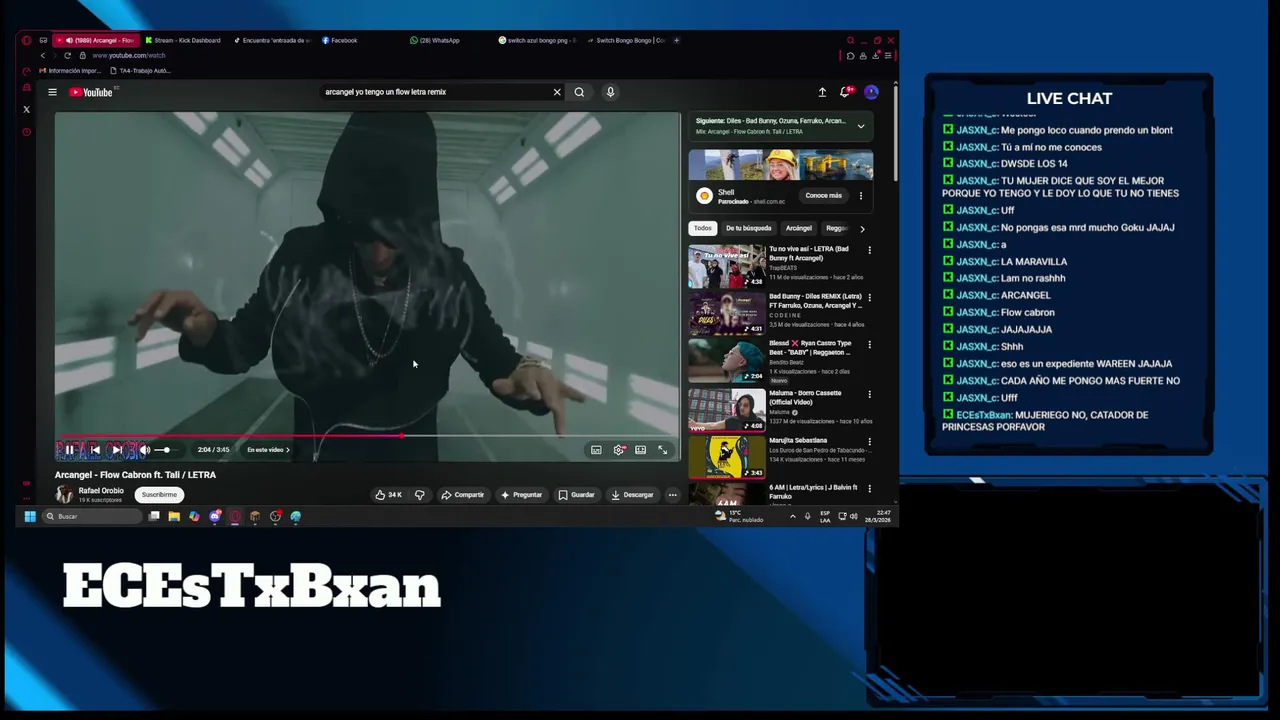Image resolution: width=1280 pixels, height=720 pixels.
Task: Open the YouTube account avatar
Action: pyautogui.click(x=871, y=92)
